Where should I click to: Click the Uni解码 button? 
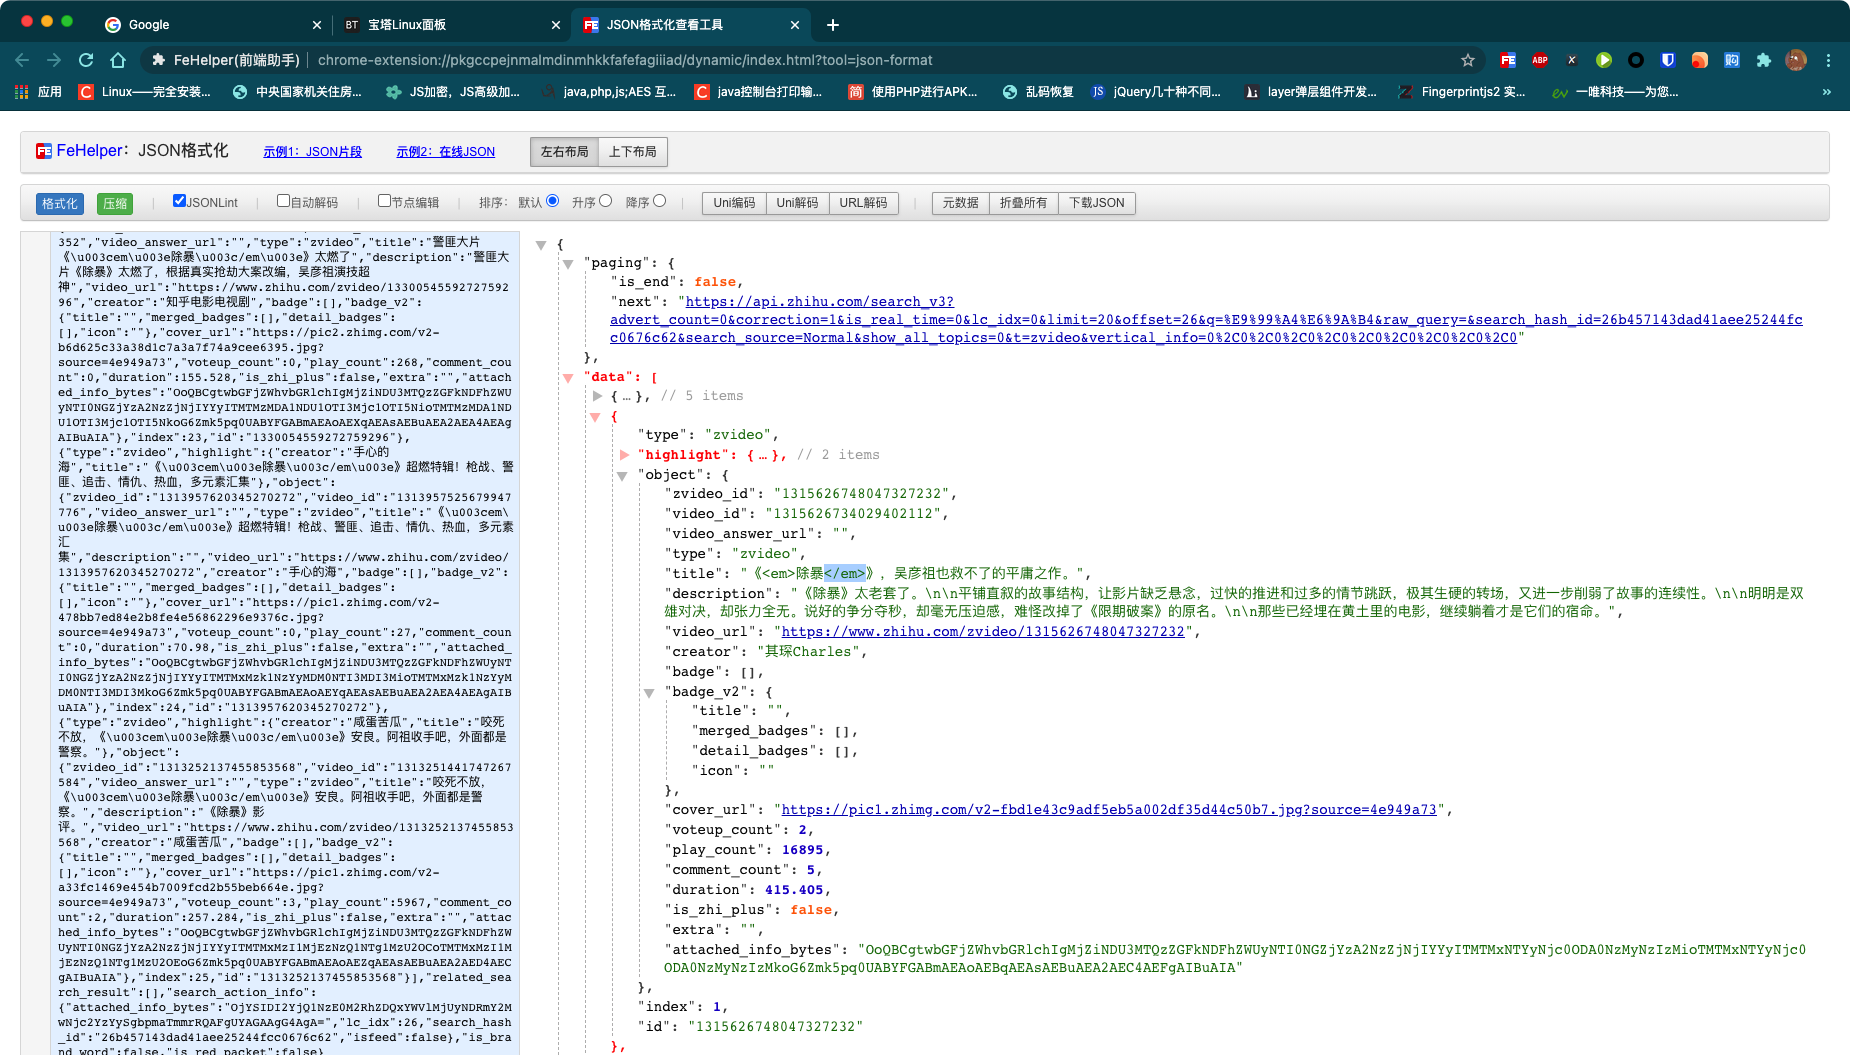tap(797, 203)
